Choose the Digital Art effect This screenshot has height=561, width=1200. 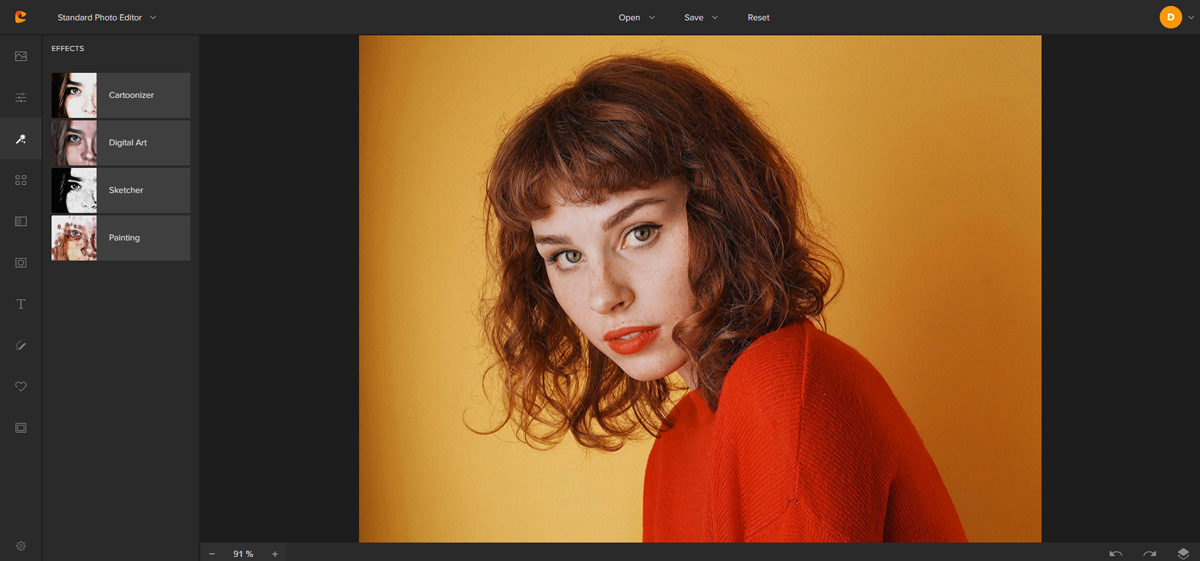tap(120, 143)
